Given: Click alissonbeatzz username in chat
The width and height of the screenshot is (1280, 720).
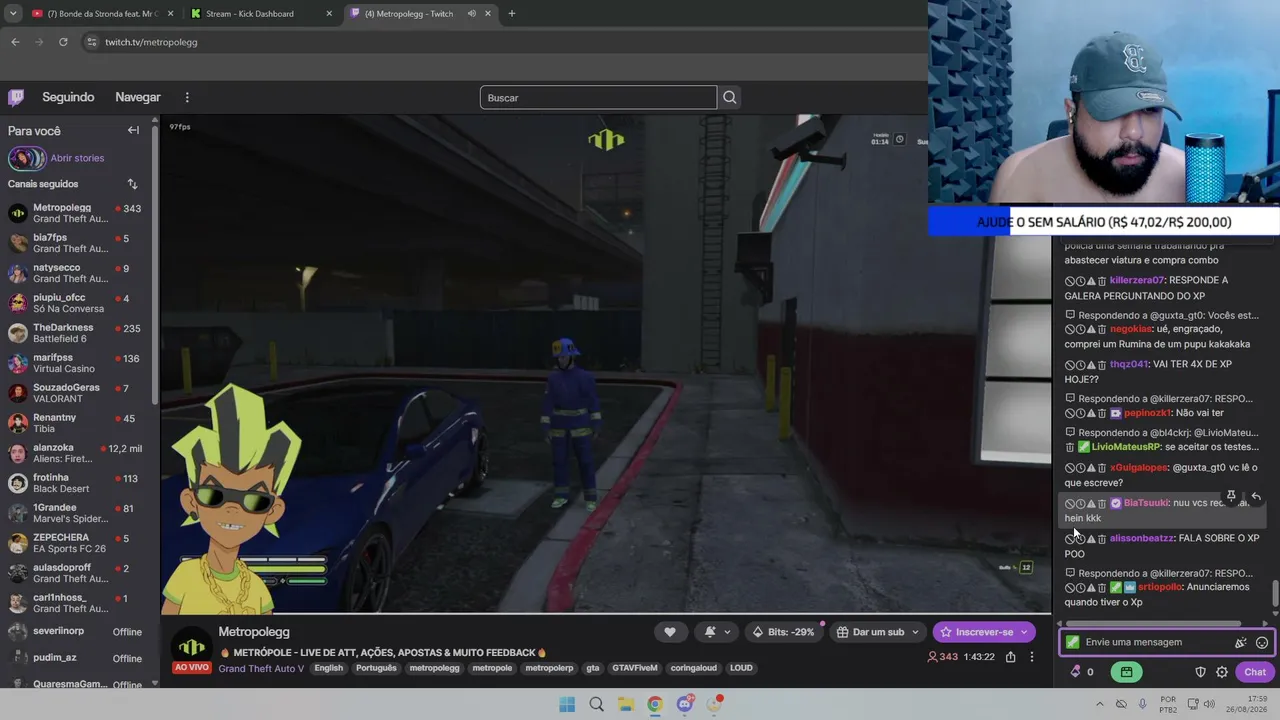Looking at the screenshot, I should (1142, 538).
